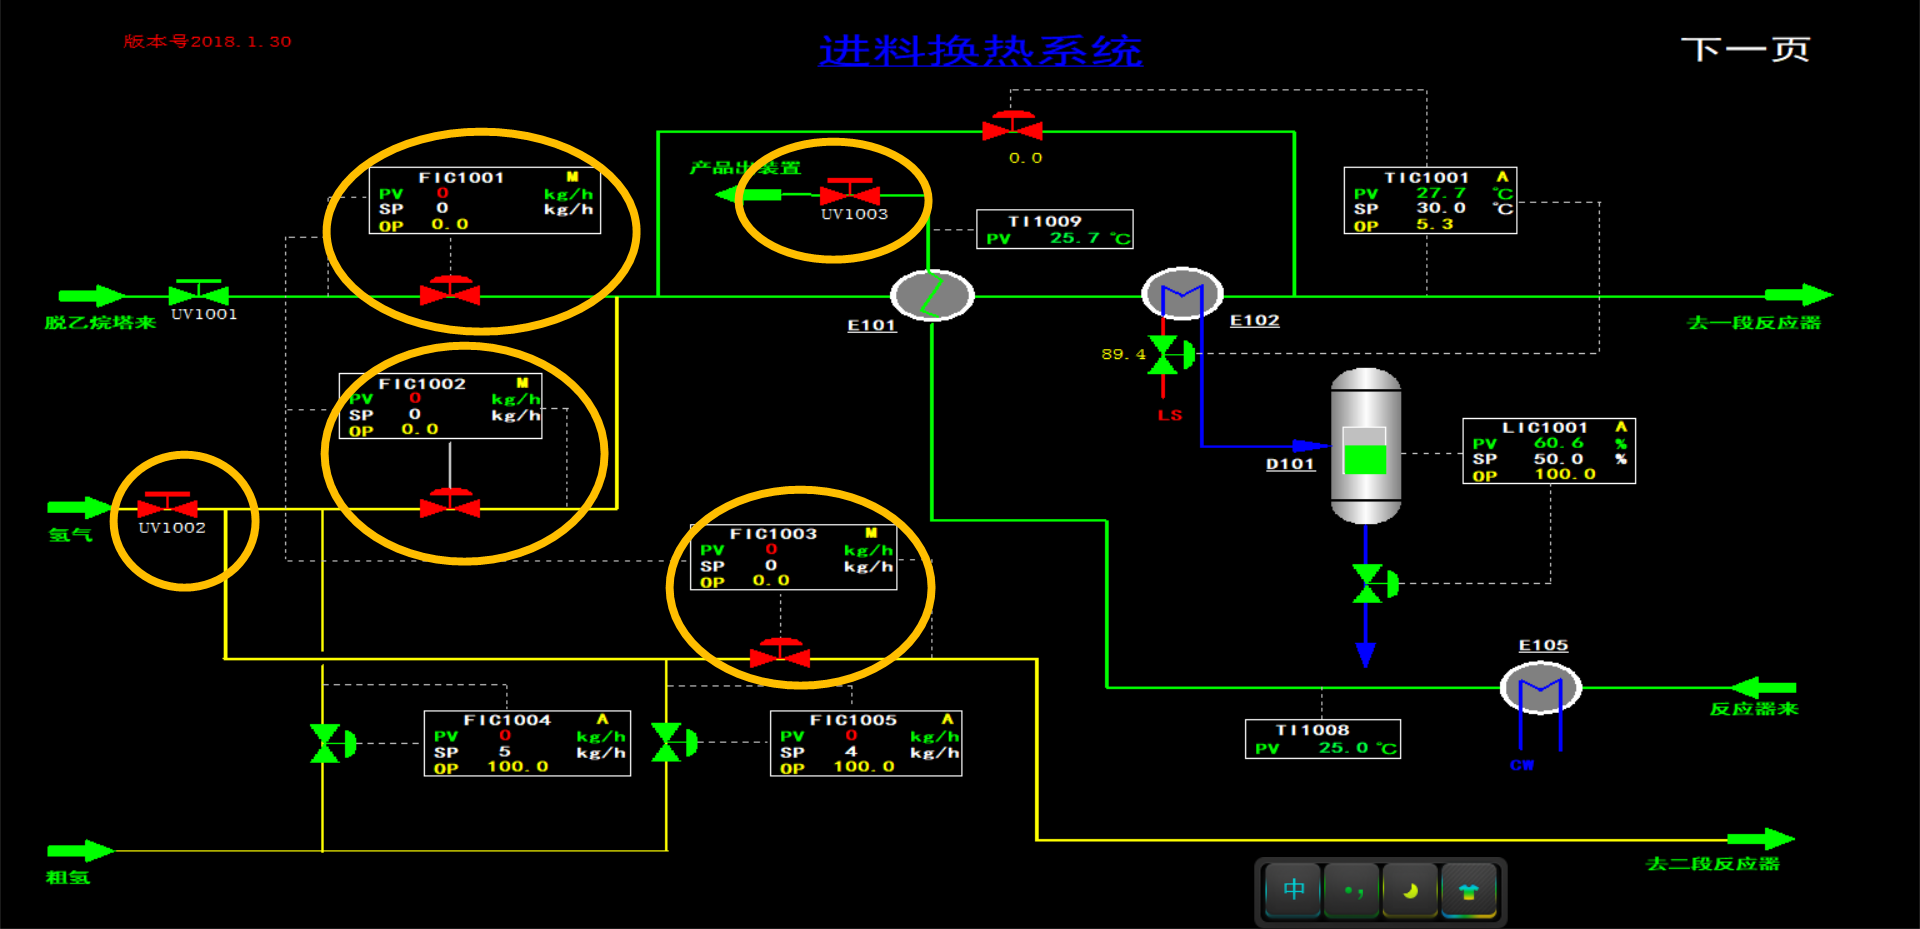1920x929 pixels.
Task: Click LIC1001 SP value 50.0
Action: pyautogui.click(x=1559, y=459)
